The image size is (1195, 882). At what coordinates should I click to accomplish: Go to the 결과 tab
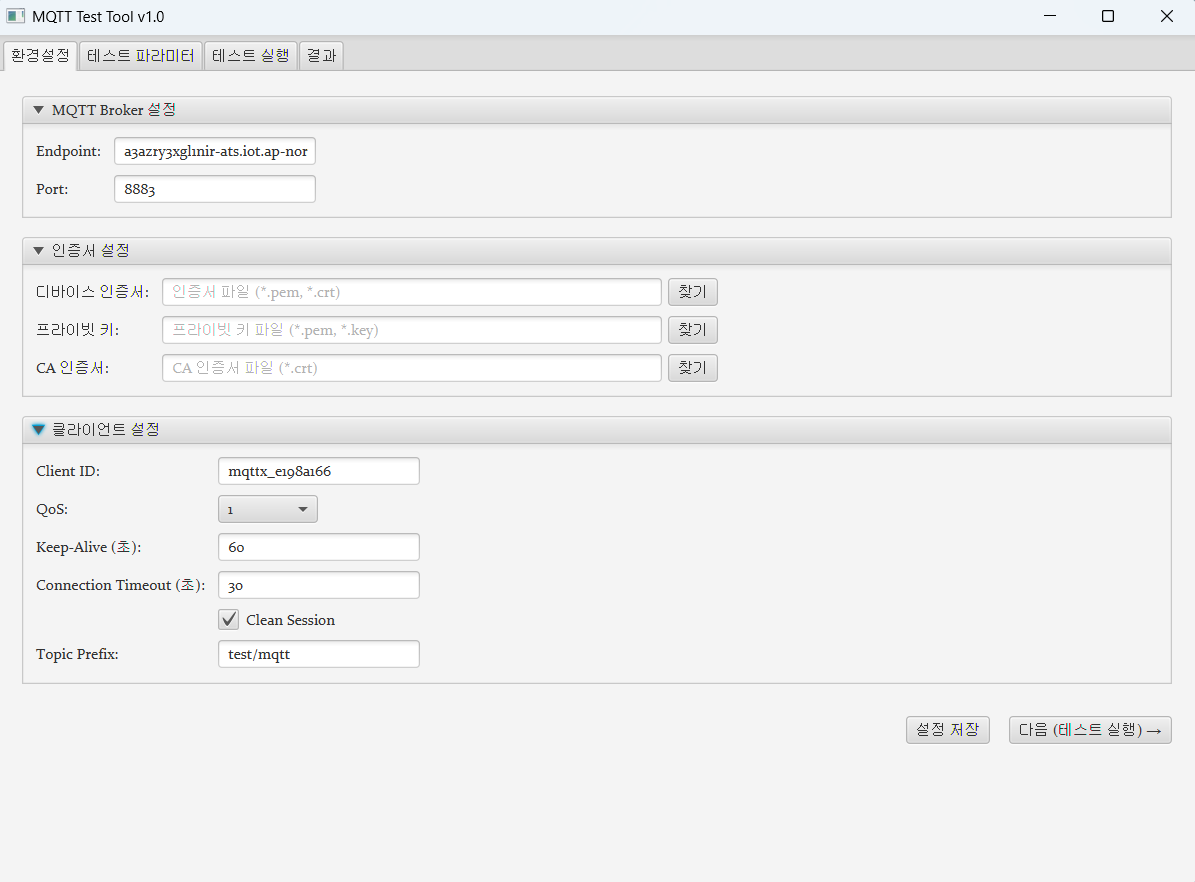coord(321,56)
